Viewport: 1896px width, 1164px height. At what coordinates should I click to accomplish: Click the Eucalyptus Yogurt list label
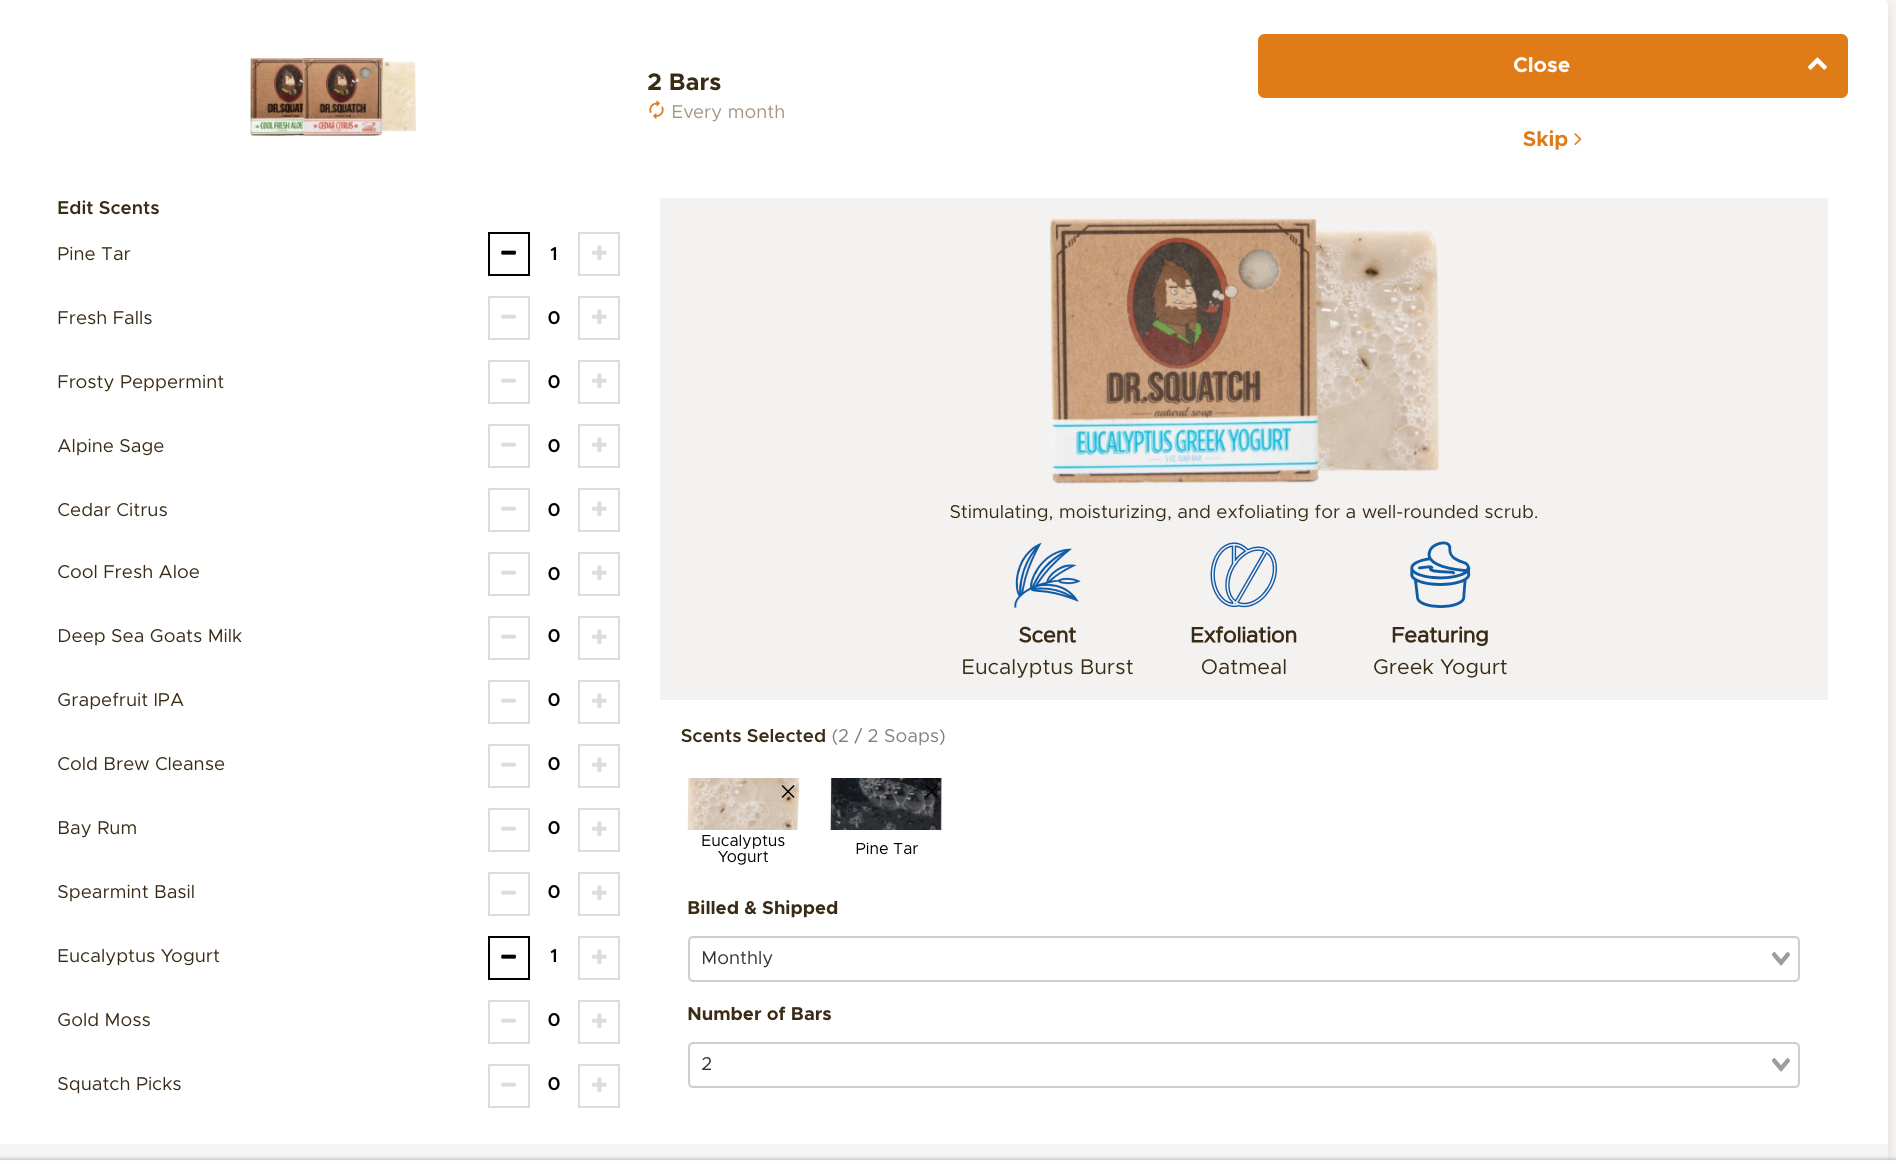tap(138, 956)
